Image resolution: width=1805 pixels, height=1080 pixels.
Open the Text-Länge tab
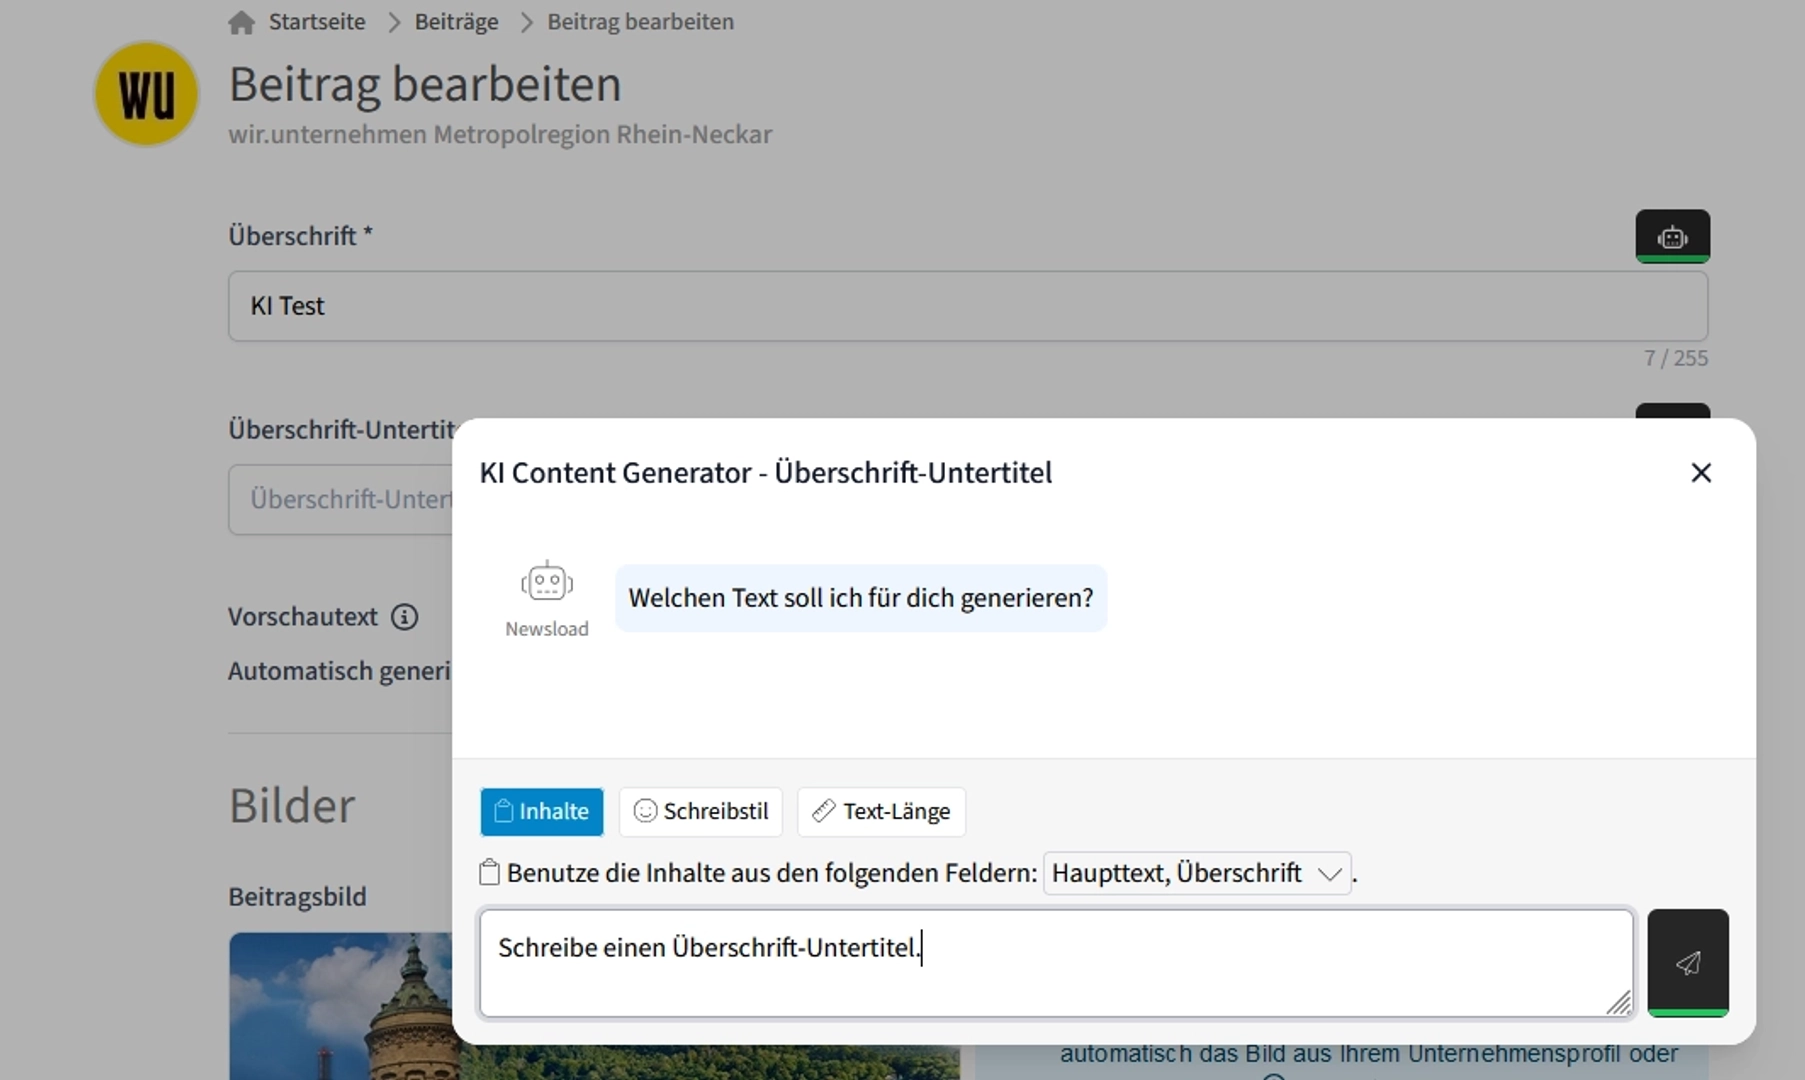click(x=881, y=811)
